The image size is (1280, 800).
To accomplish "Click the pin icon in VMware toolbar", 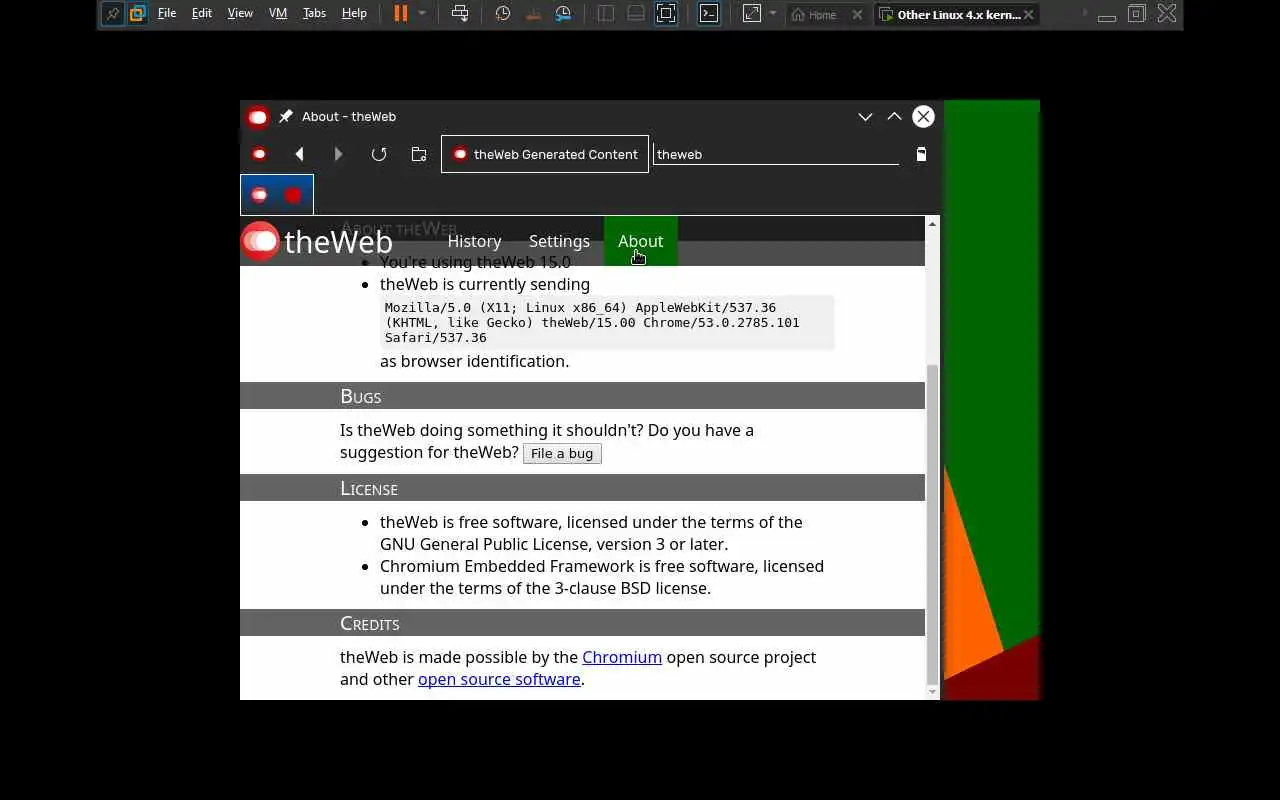I will pos(112,14).
